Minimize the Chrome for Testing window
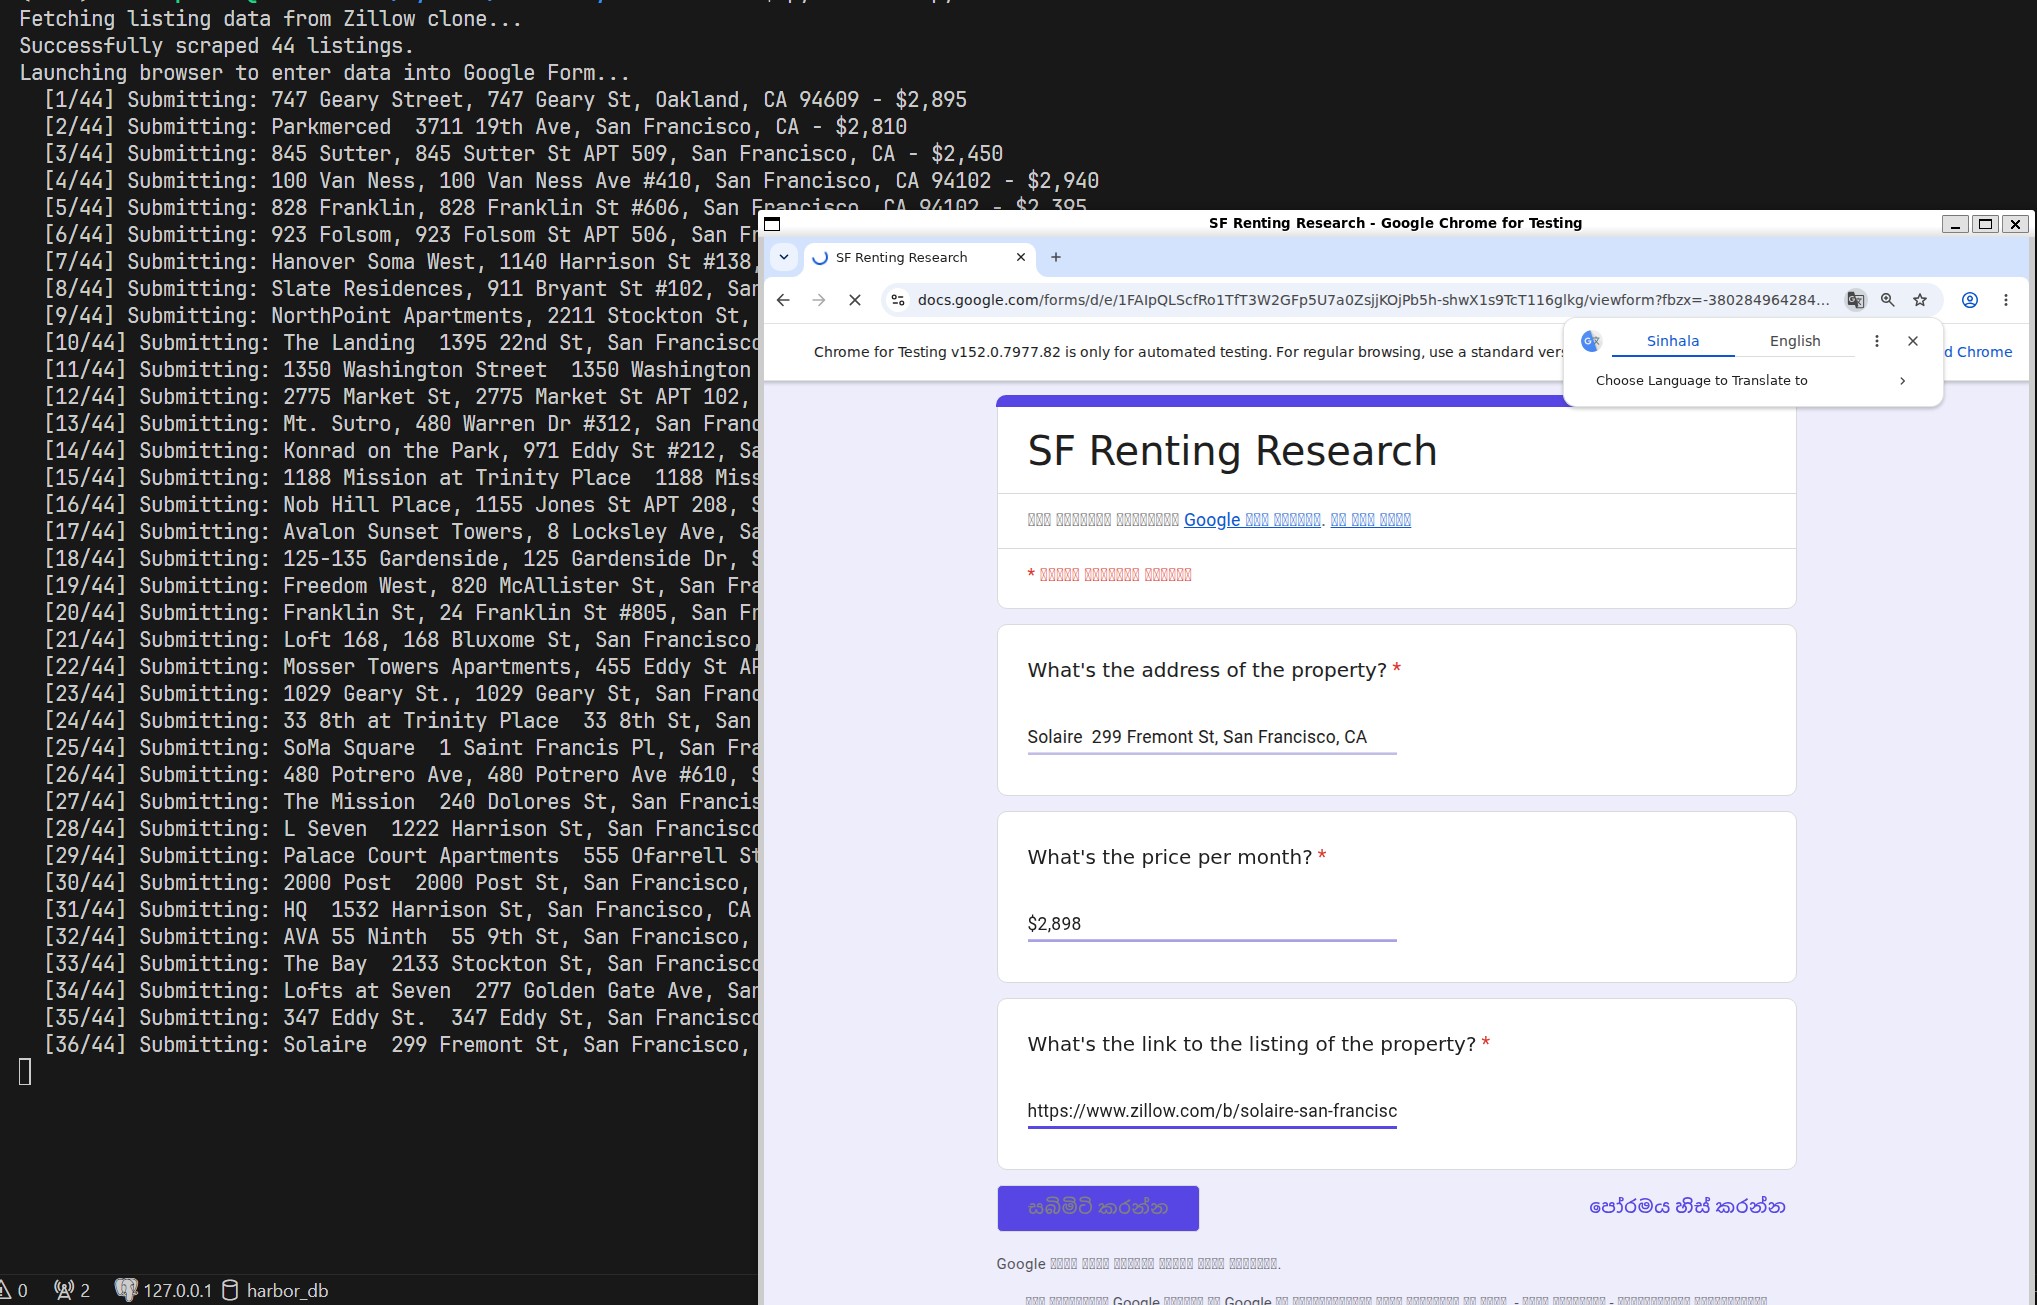Viewport: 2037px width, 1305px height. (1955, 224)
